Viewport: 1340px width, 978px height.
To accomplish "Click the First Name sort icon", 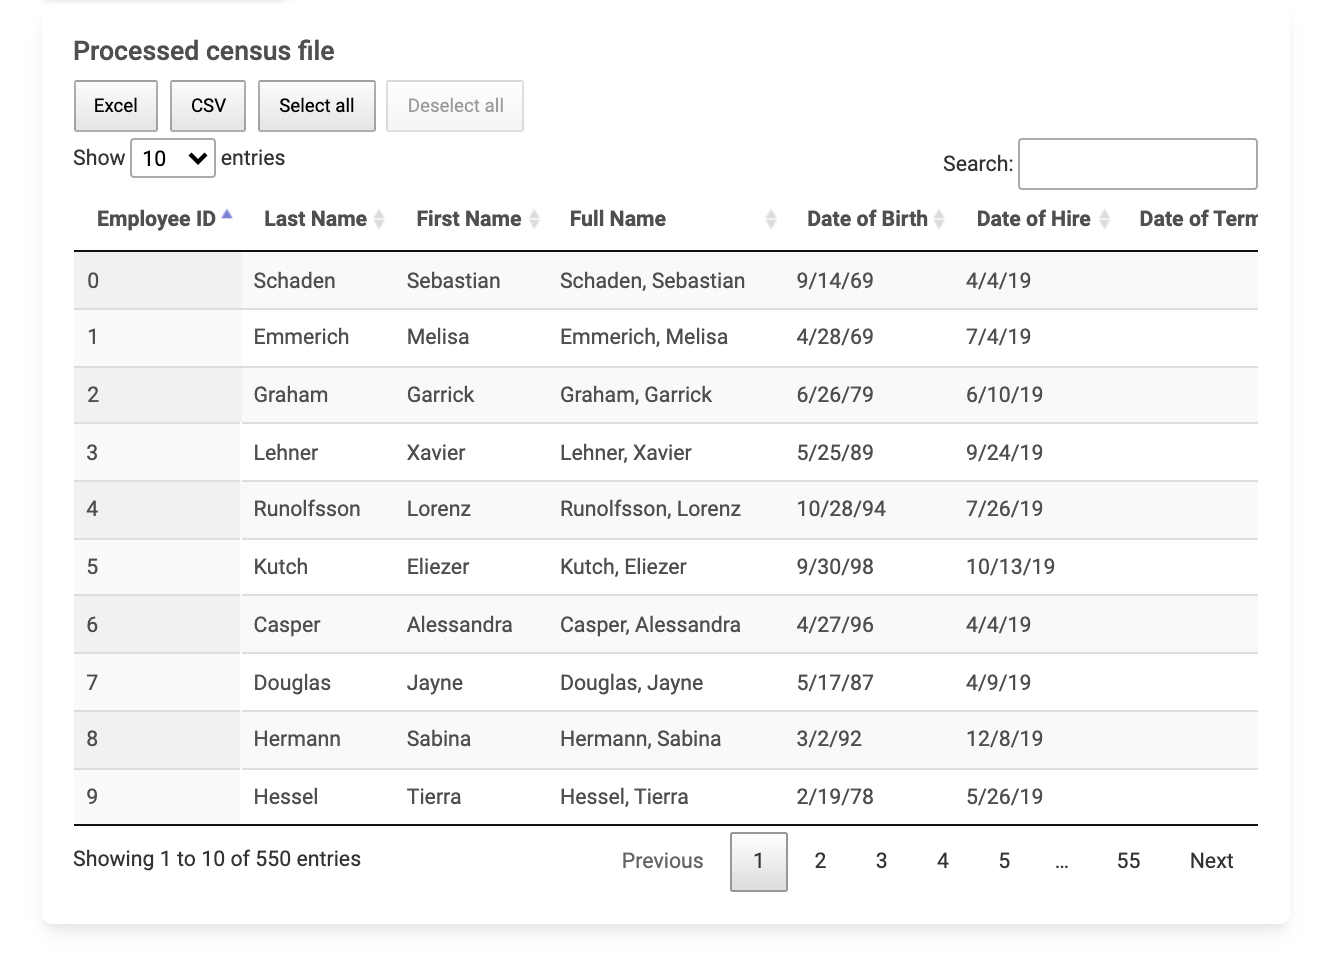I will click(534, 219).
